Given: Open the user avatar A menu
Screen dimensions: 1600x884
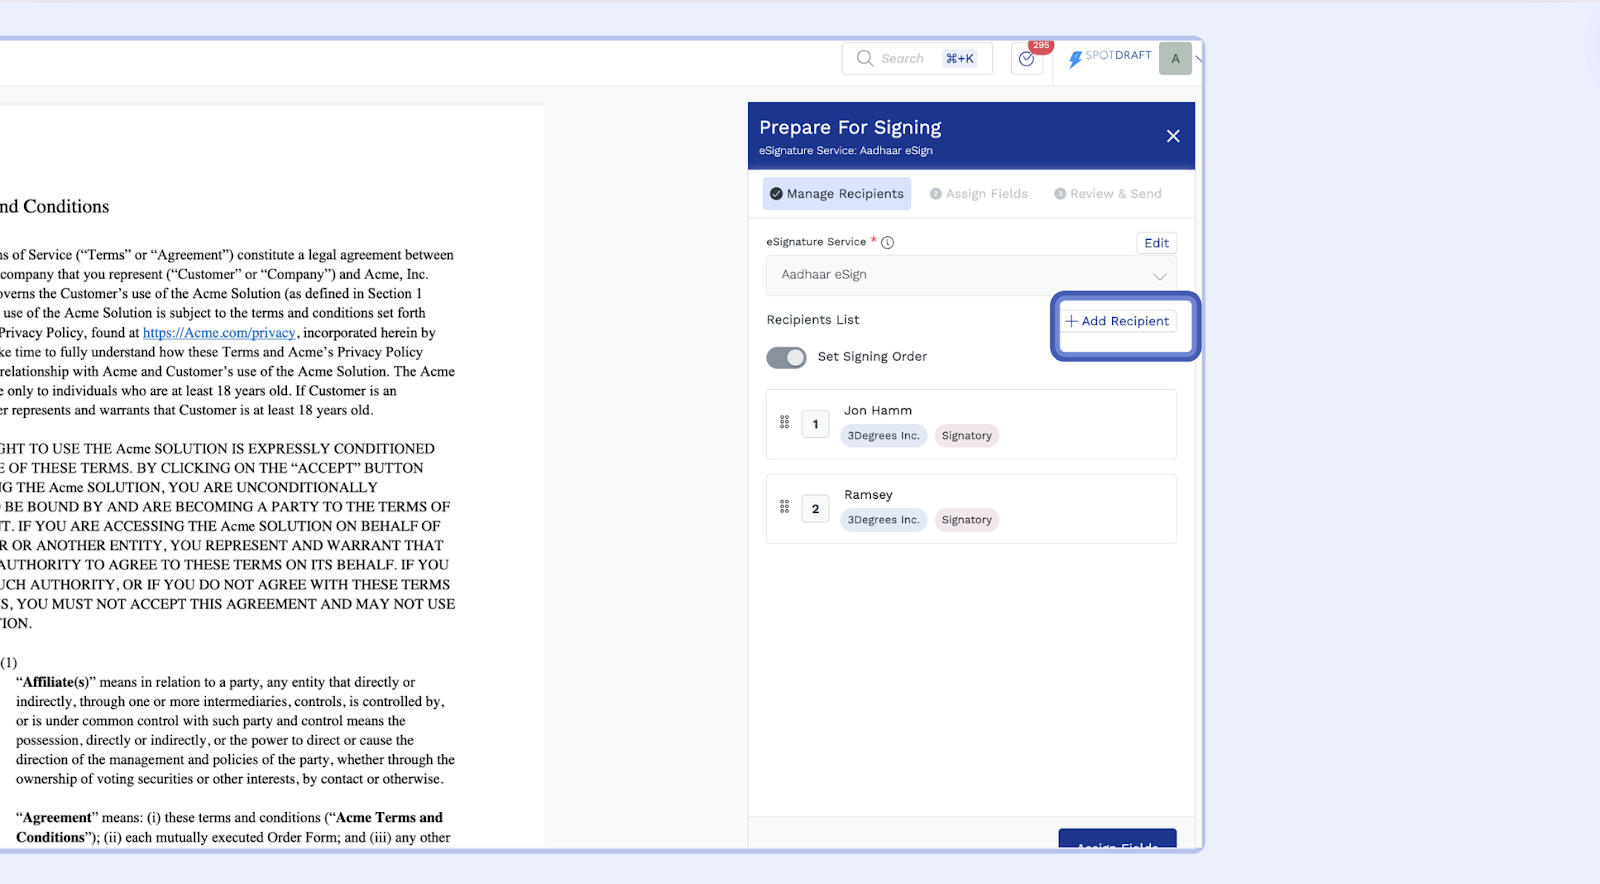Looking at the screenshot, I should pyautogui.click(x=1176, y=58).
